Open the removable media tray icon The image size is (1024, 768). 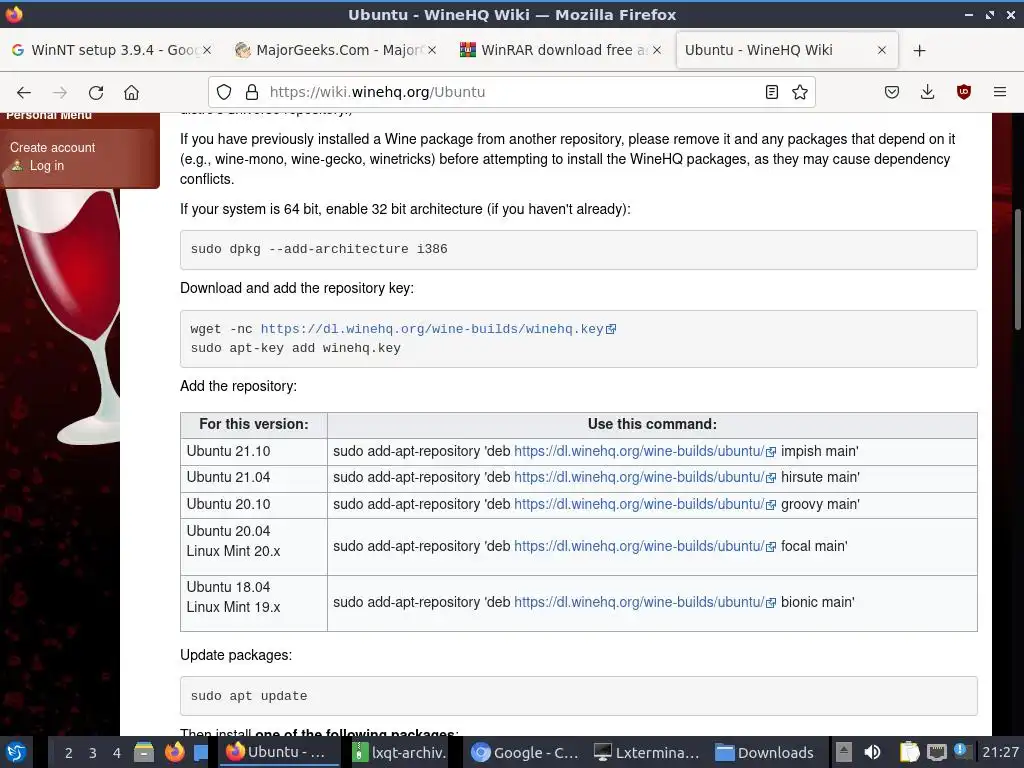[x=844, y=752]
